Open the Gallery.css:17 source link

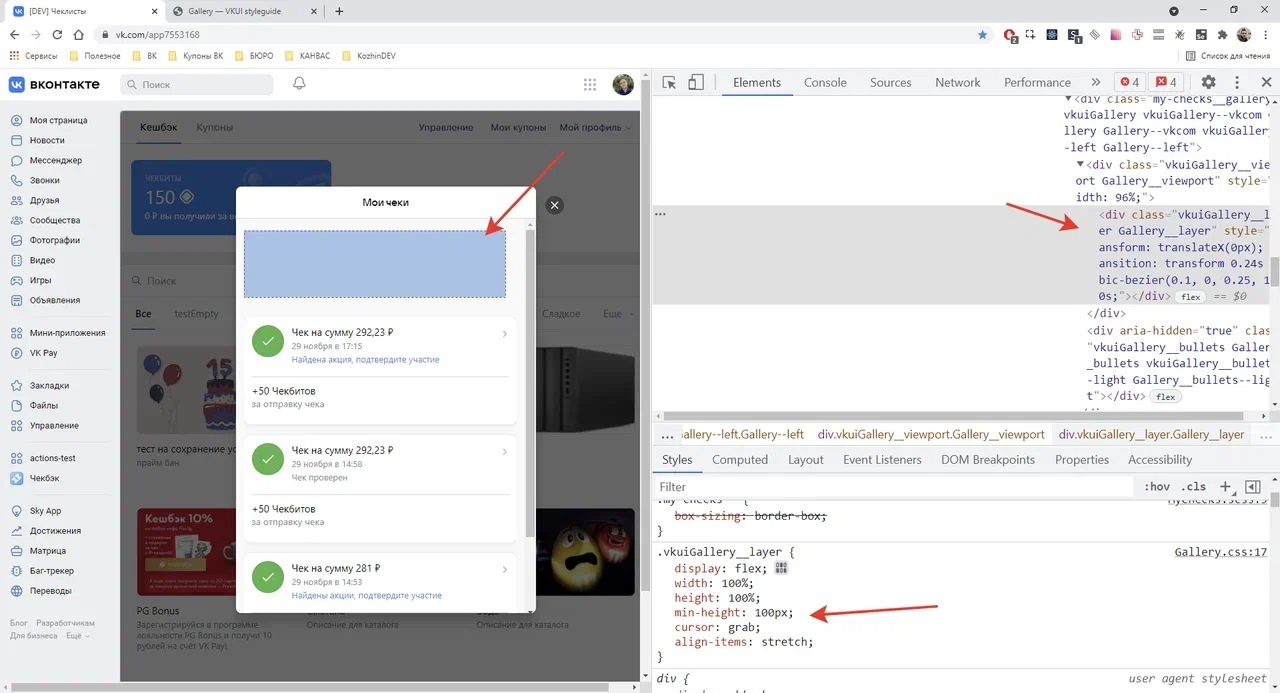[x=1220, y=552]
